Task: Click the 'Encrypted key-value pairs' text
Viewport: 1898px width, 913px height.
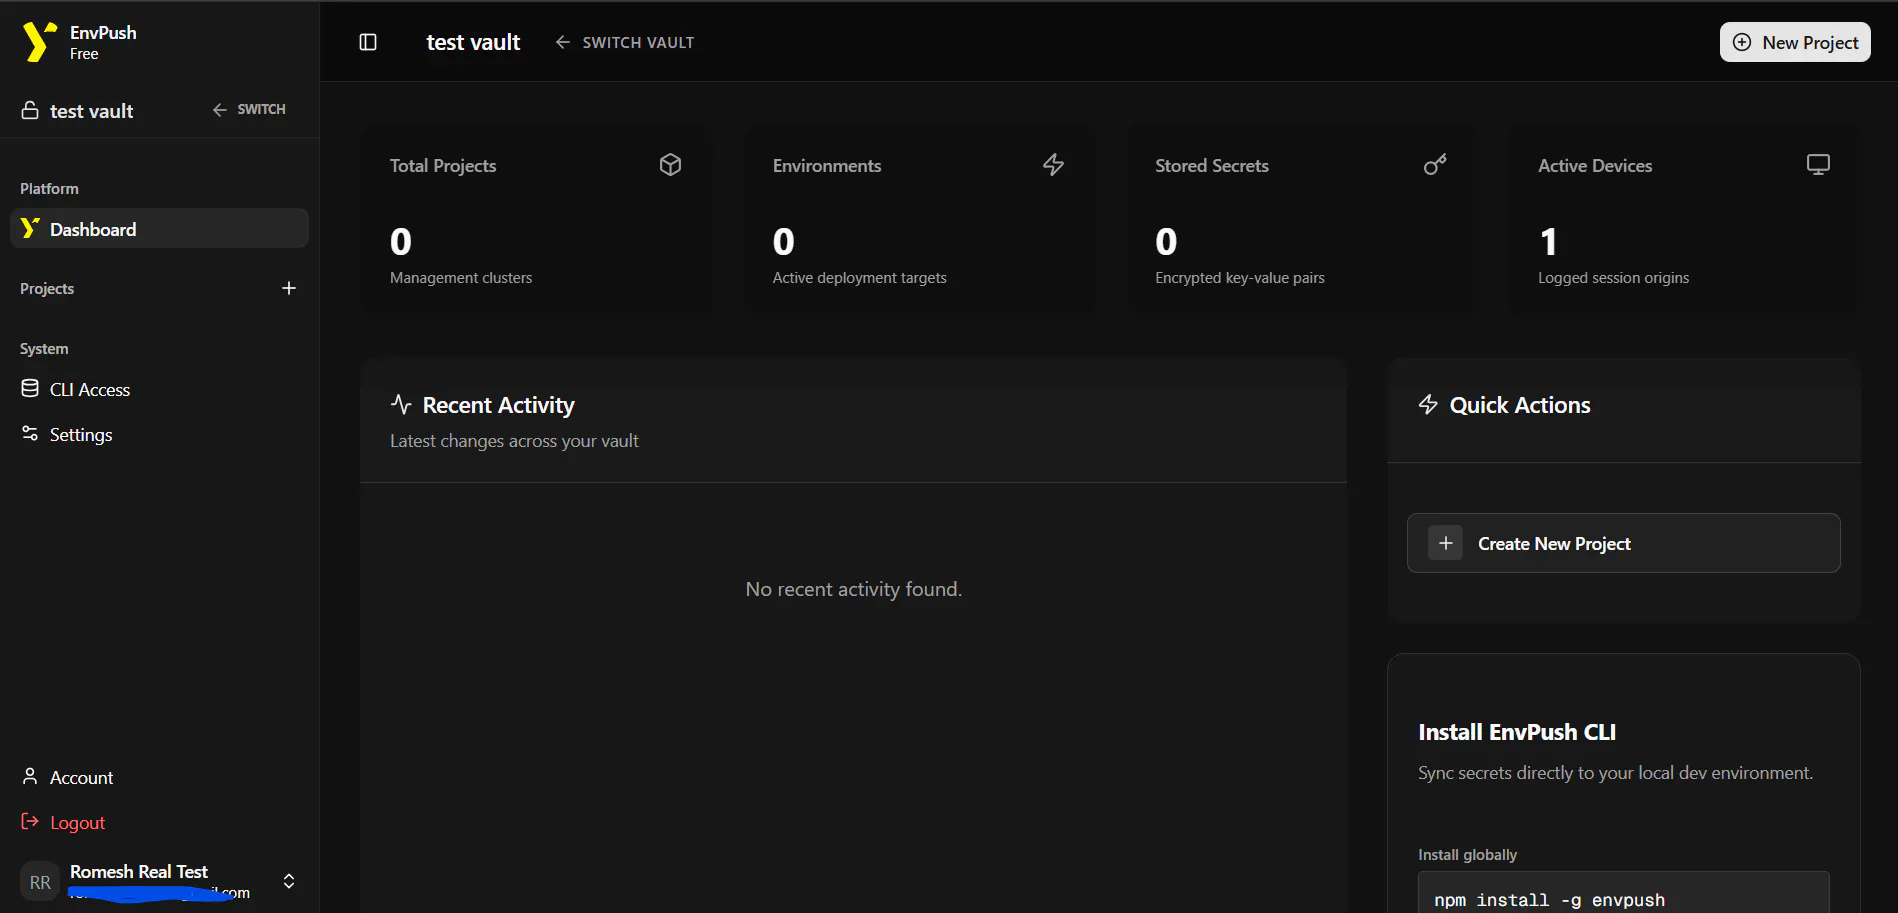Action: [x=1240, y=278]
